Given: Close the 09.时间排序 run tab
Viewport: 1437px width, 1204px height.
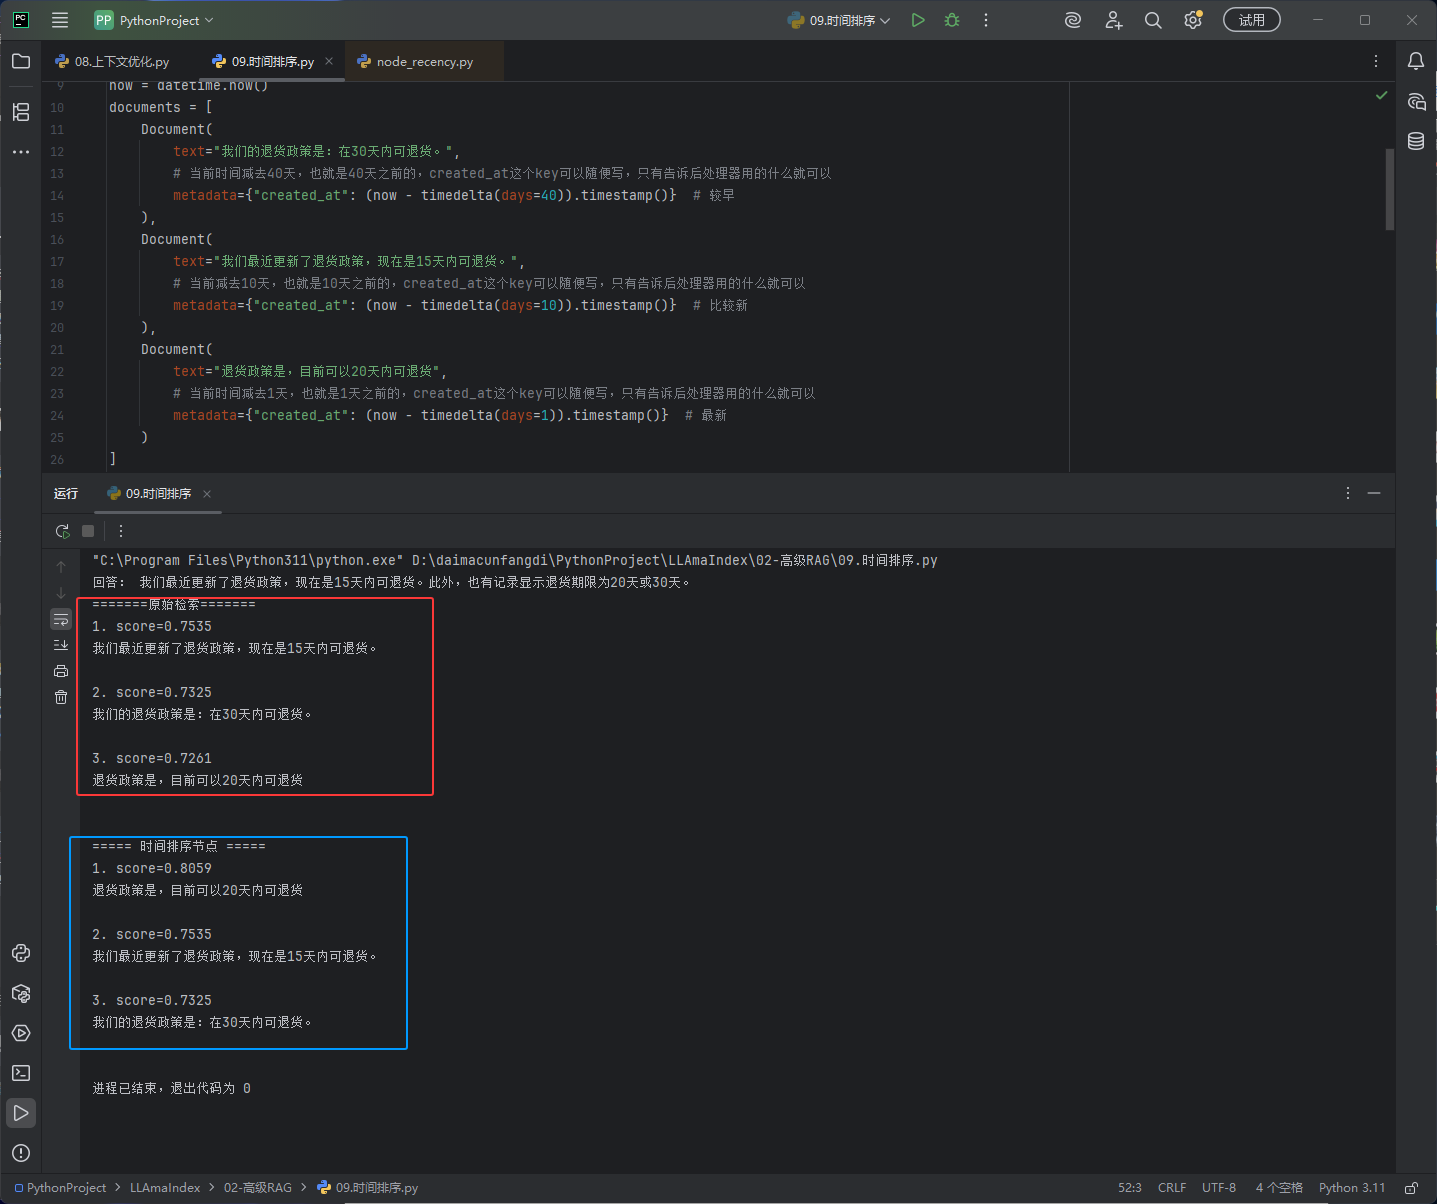Looking at the screenshot, I should point(207,494).
